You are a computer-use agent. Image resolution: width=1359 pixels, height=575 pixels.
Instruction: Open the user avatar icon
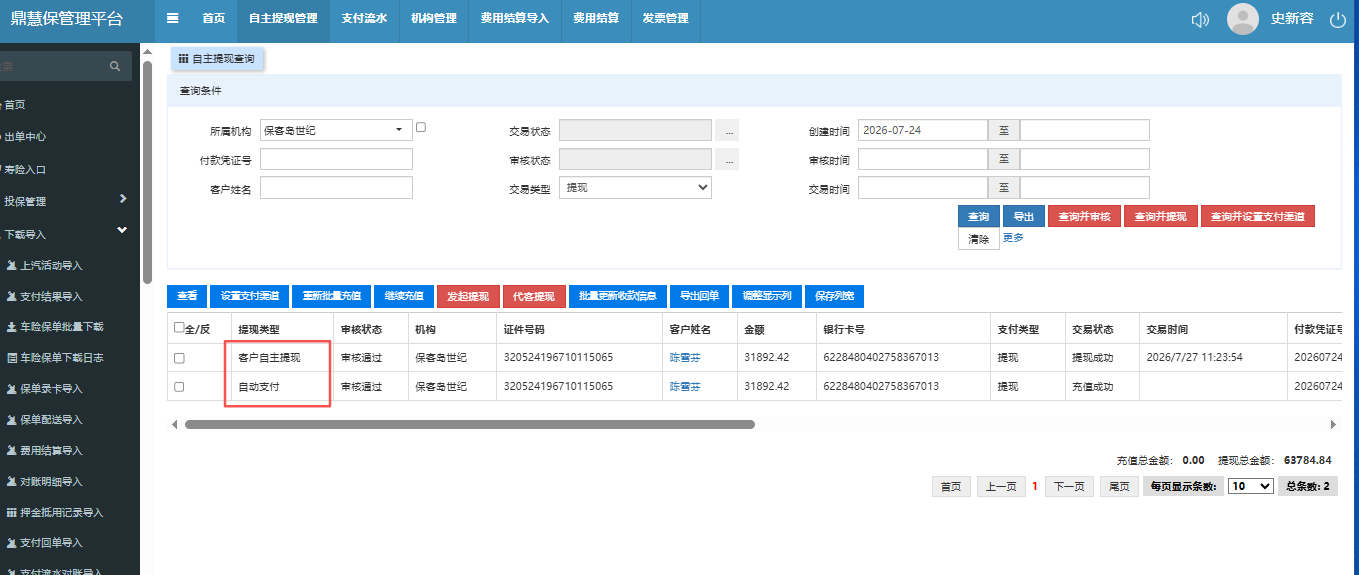[x=1242, y=19]
